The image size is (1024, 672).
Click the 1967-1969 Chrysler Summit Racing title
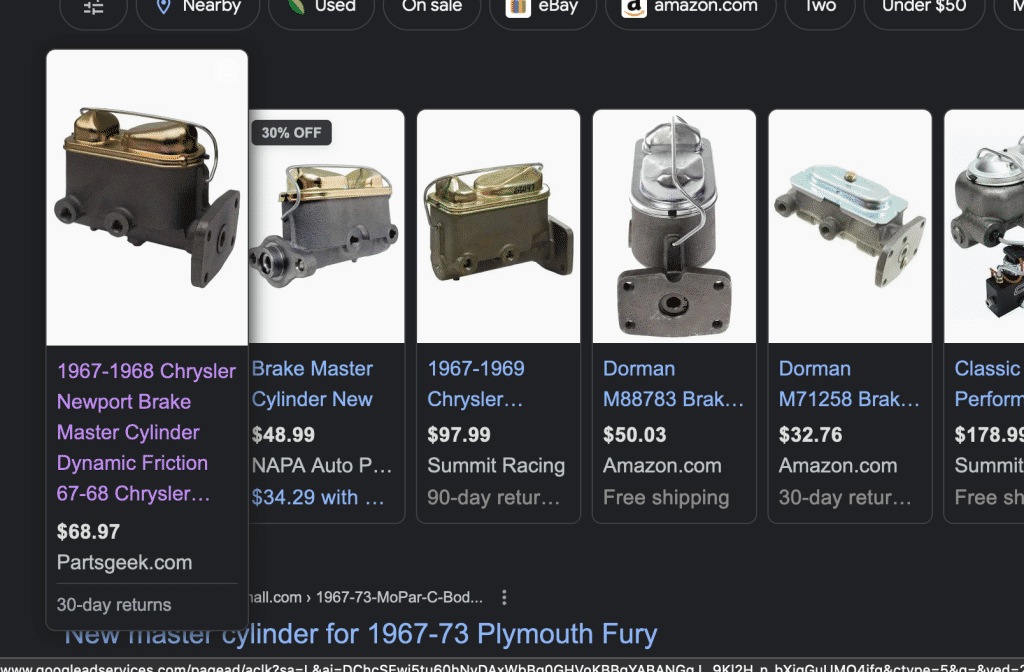tap(475, 384)
